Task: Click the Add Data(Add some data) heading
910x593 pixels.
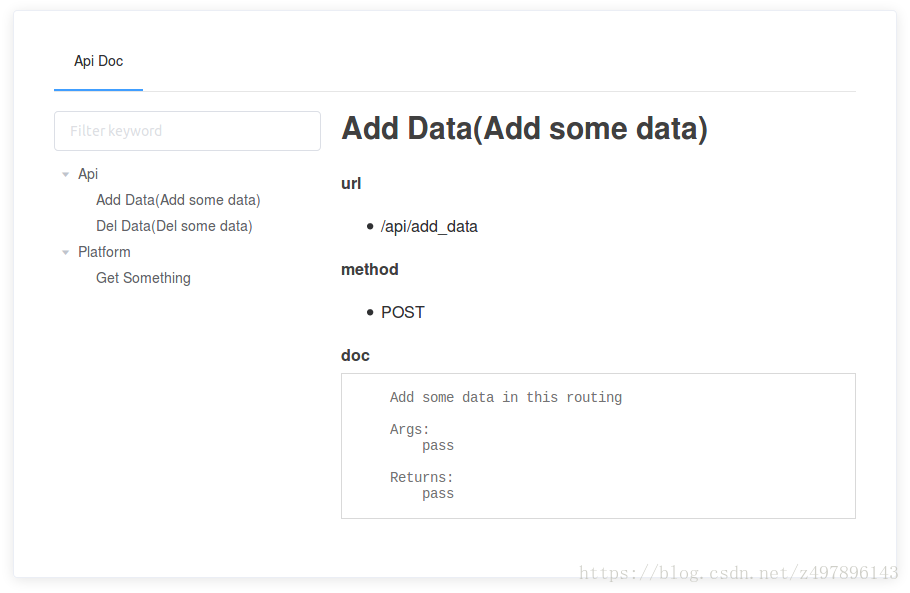Action: [525, 128]
